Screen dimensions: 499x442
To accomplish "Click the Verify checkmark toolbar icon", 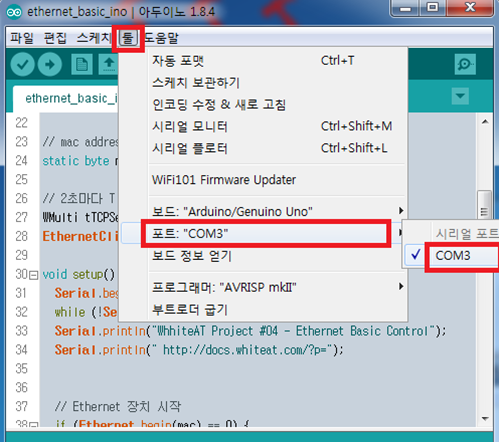I will [22, 64].
